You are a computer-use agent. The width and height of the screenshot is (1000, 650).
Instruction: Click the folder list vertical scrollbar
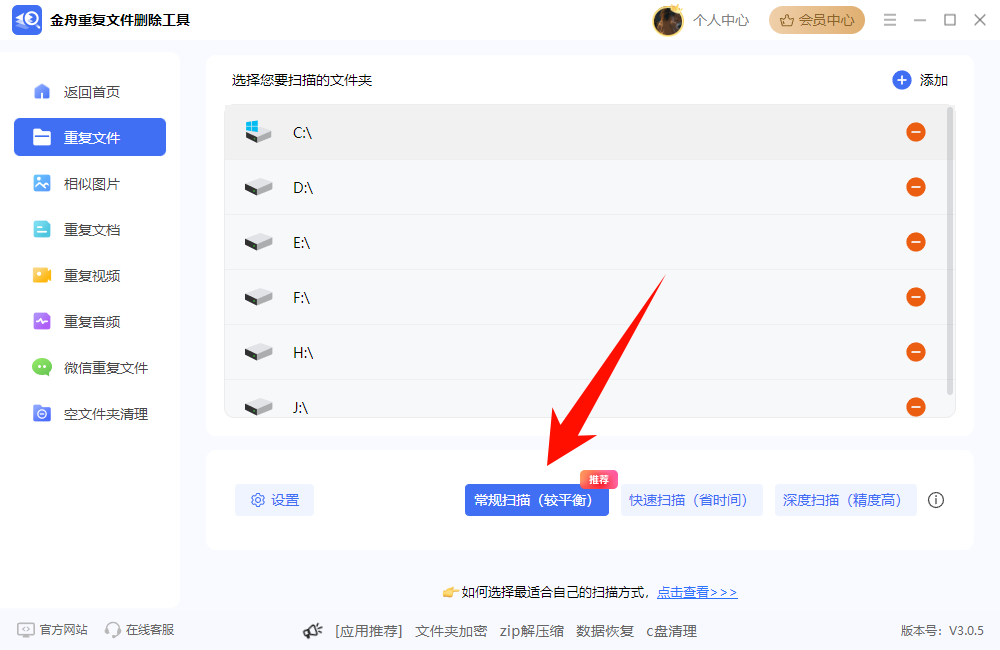[949, 250]
